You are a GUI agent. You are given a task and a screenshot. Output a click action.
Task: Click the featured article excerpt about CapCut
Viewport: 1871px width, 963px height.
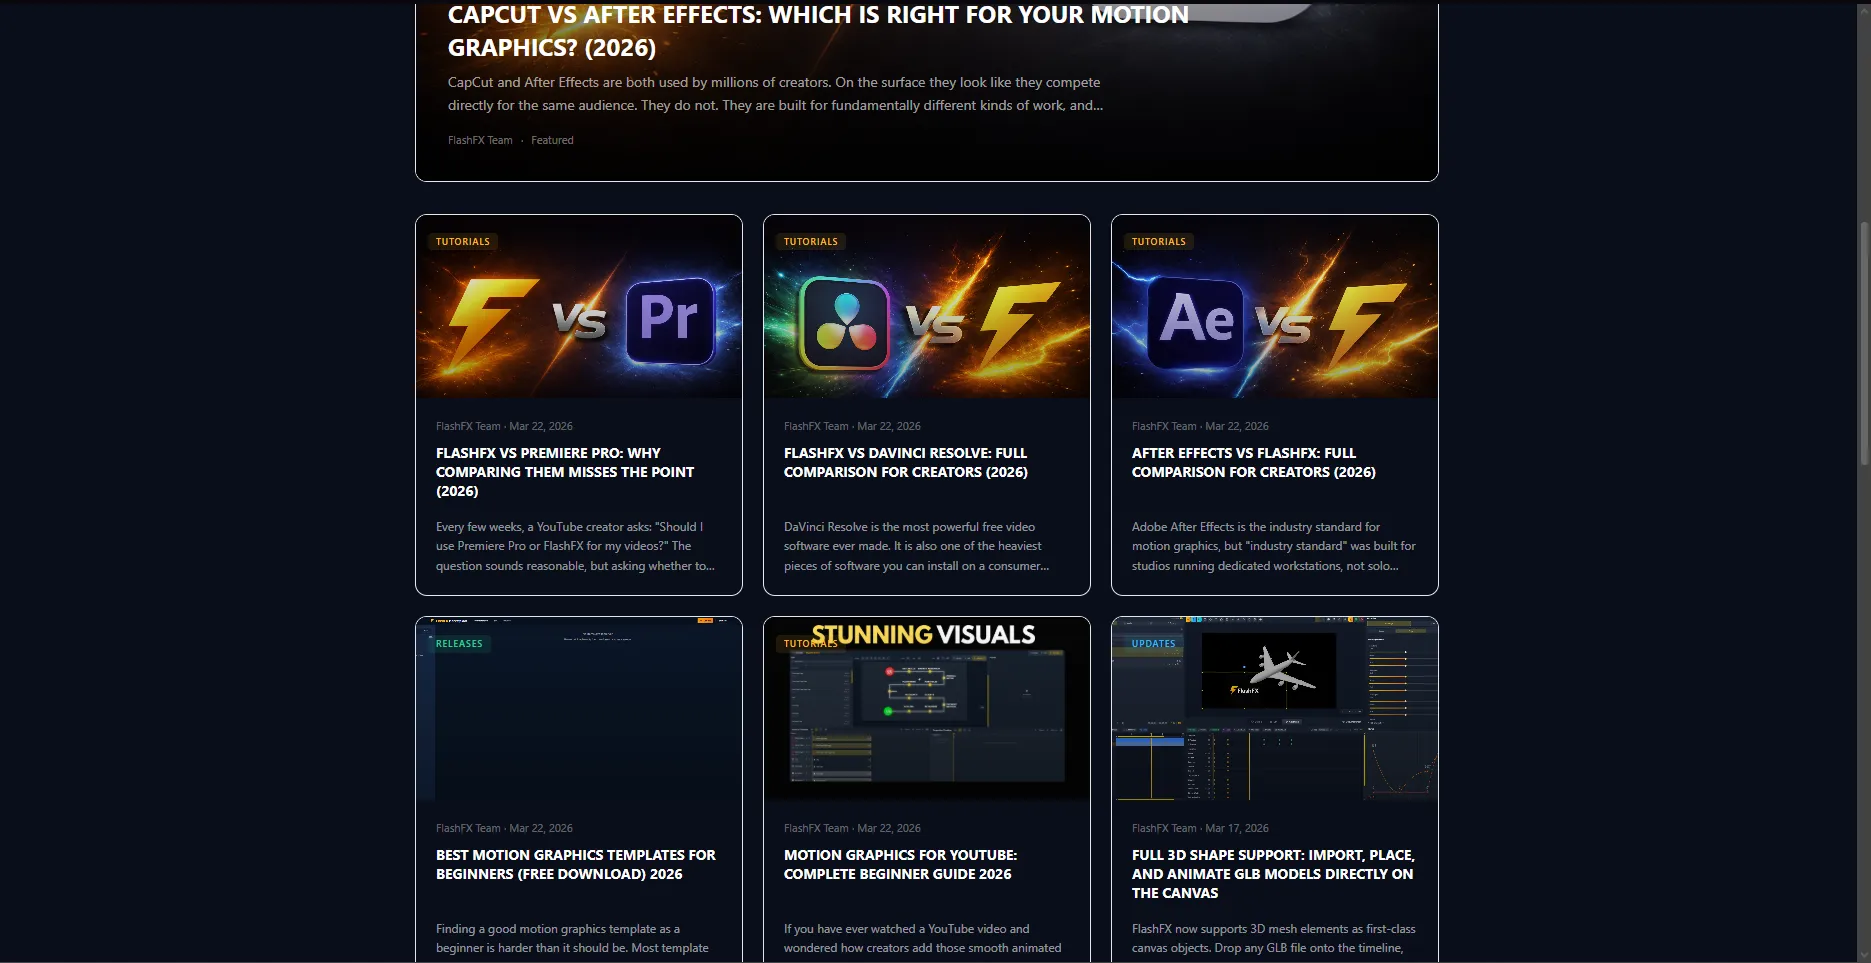tap(775, 94)
